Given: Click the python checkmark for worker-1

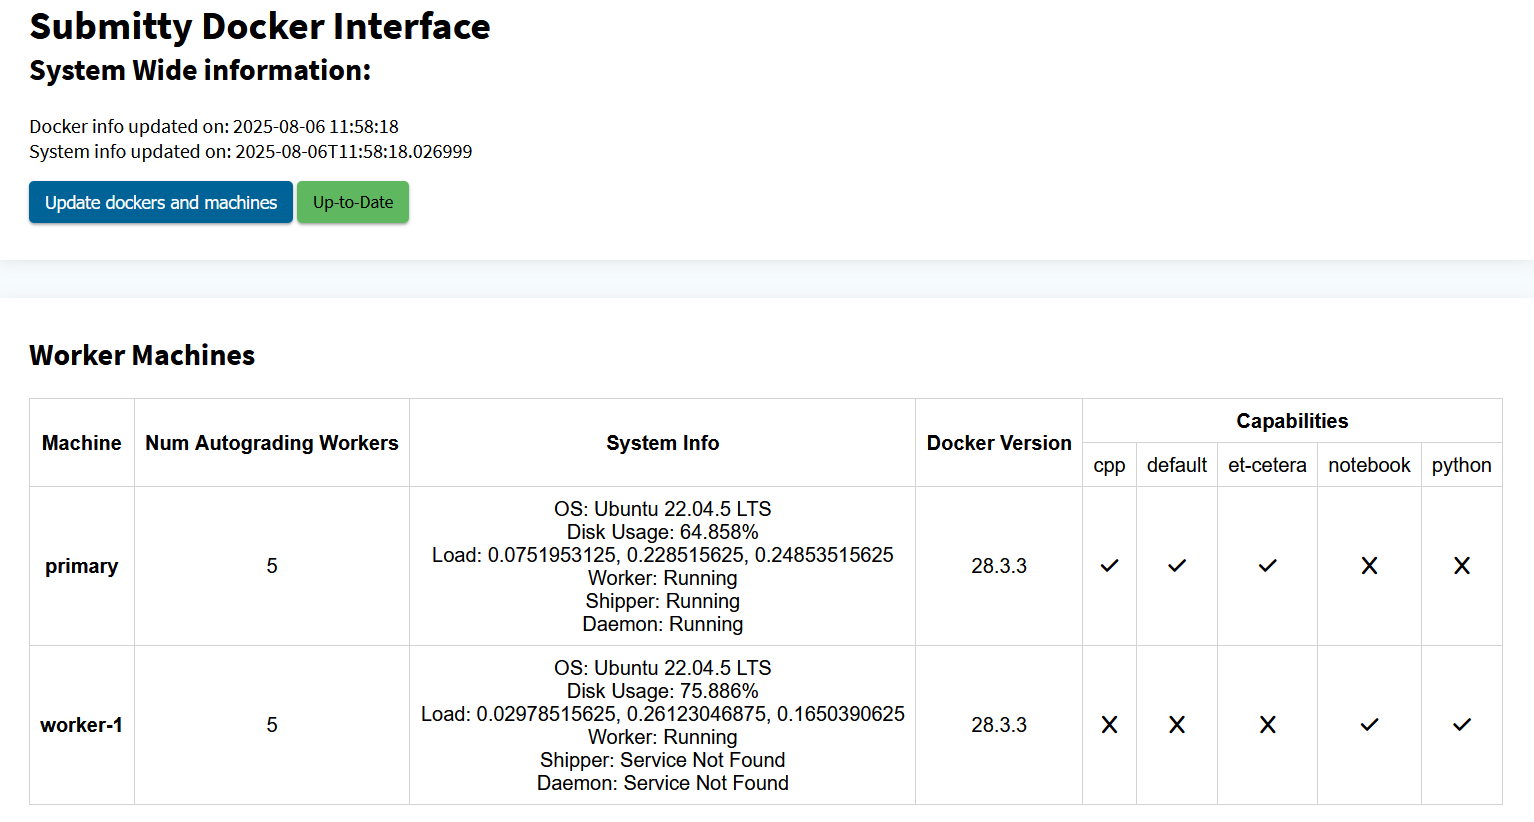Looking at the screenshot, I should pos(1461,725).
